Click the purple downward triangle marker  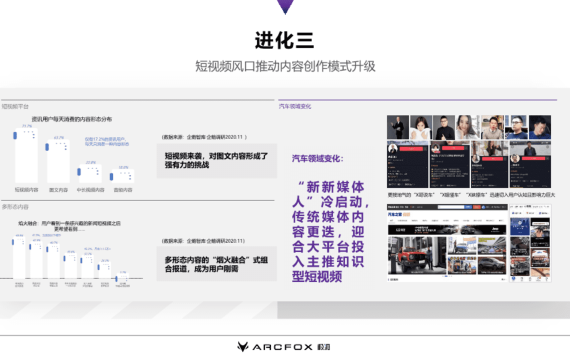[285, 6]
